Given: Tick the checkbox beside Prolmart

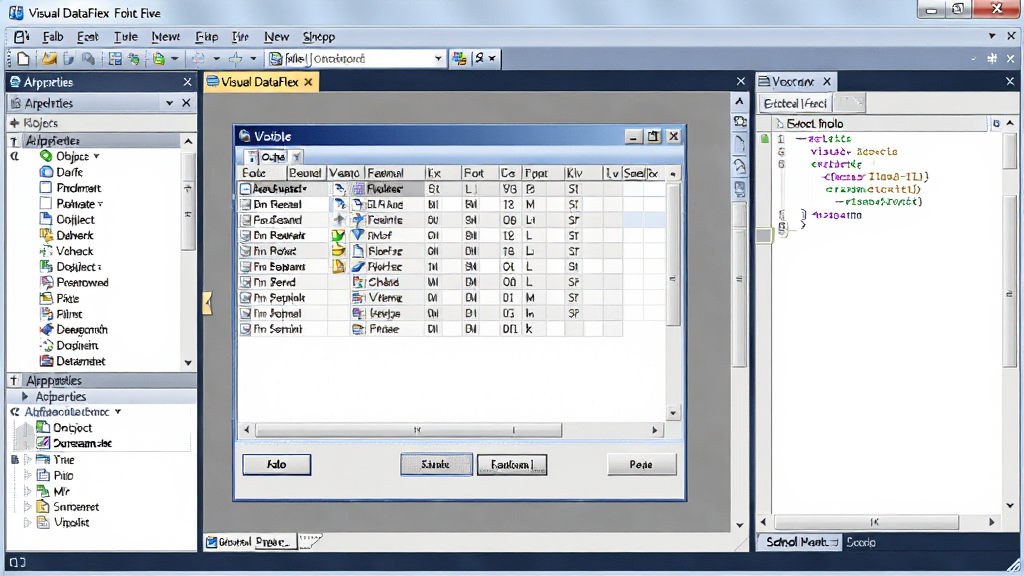Looking at the screenshot, I should pyautogui.click(x=46, y=188).
